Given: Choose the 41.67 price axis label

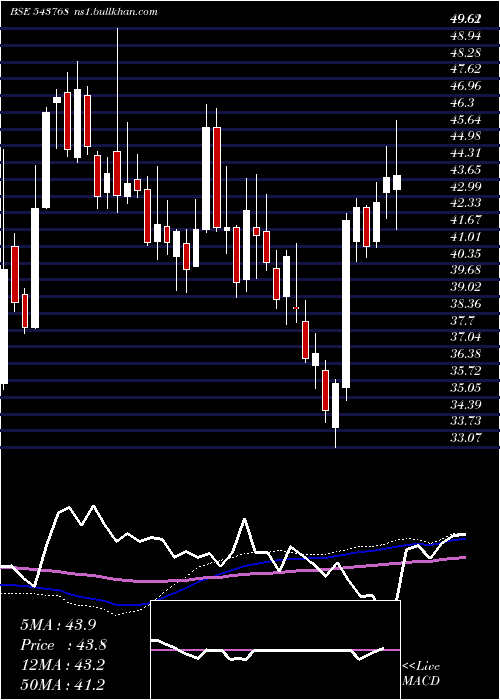Looking at the screenshot, I should coord(465,220).
